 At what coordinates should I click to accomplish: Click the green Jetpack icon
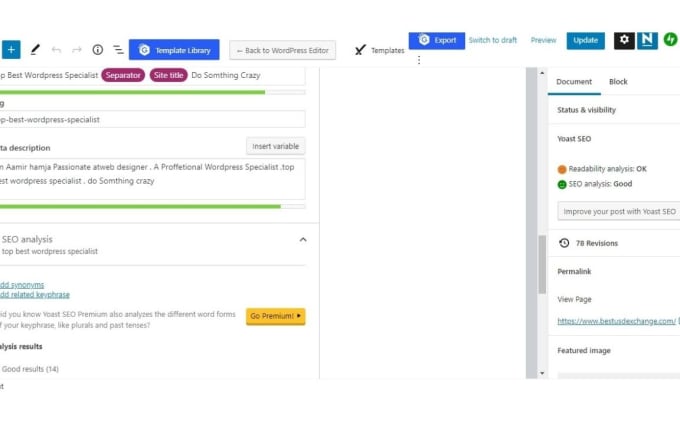coord(670,40)
